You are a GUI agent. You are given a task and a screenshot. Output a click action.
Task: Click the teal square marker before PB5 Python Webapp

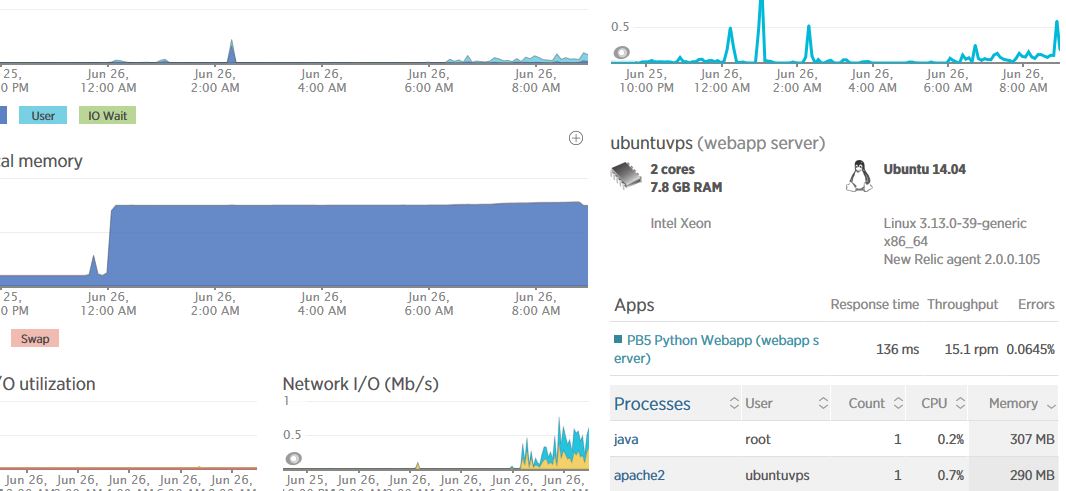617,340
